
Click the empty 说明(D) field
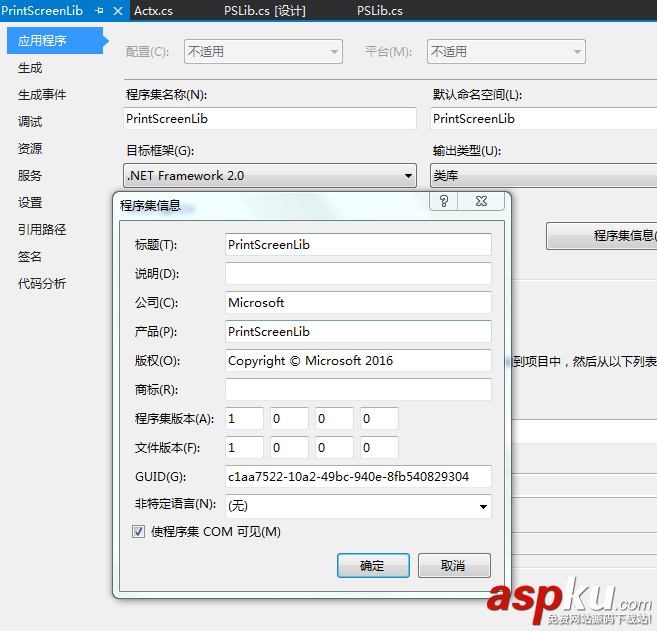pos(358,274)
